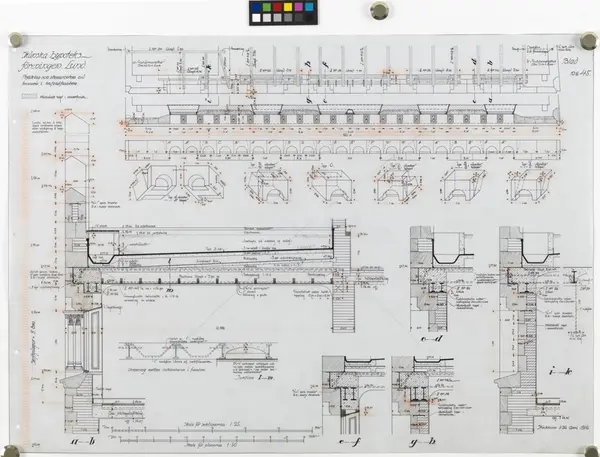The width and height of the screenshot is (600, 457).
Task: Pick the yellow color chart swatch
Action: click(x=288, y=7)
